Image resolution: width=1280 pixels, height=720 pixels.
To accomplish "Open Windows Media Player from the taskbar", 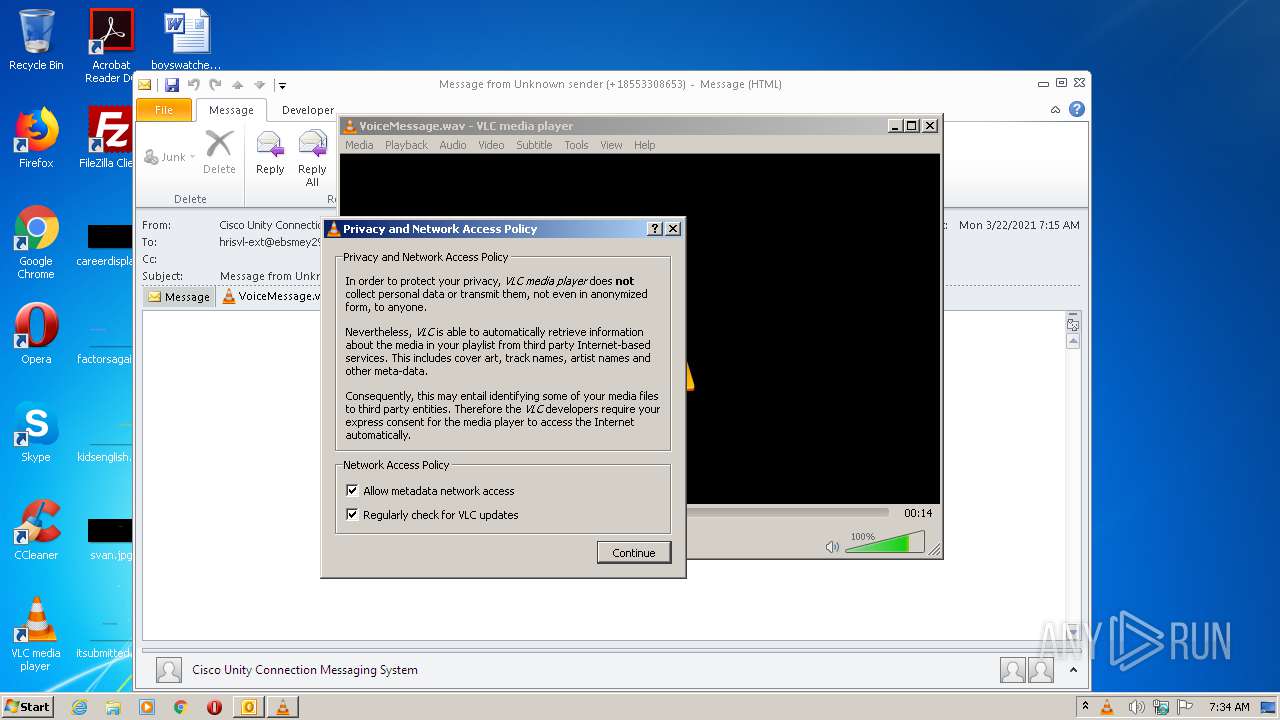I will [147, 707].
